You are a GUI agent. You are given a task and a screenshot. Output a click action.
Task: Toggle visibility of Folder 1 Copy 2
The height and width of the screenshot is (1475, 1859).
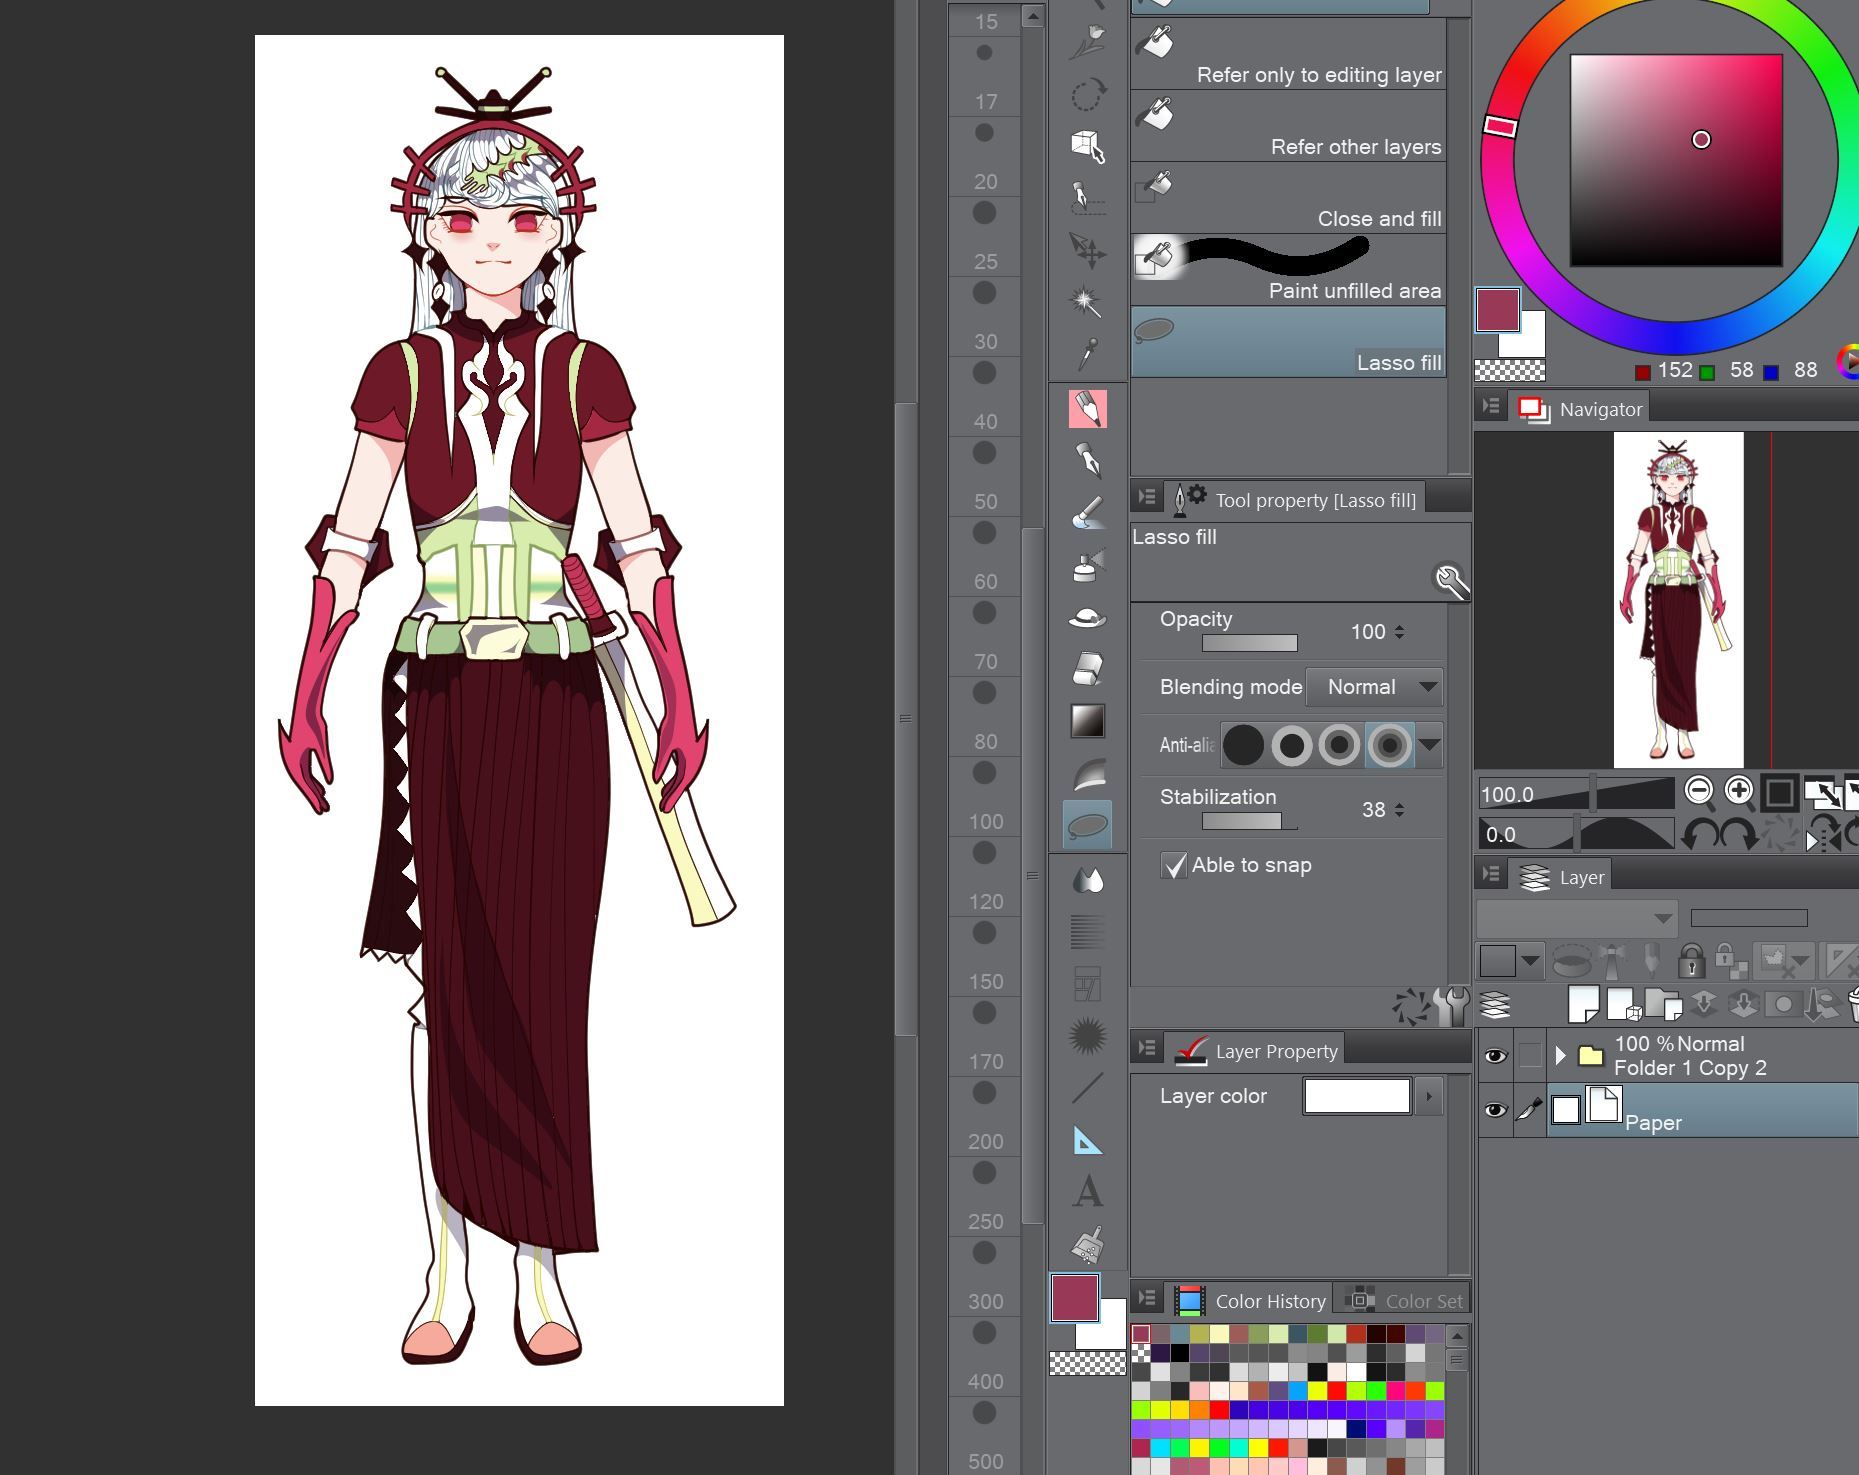(x=1495, y=1056)
